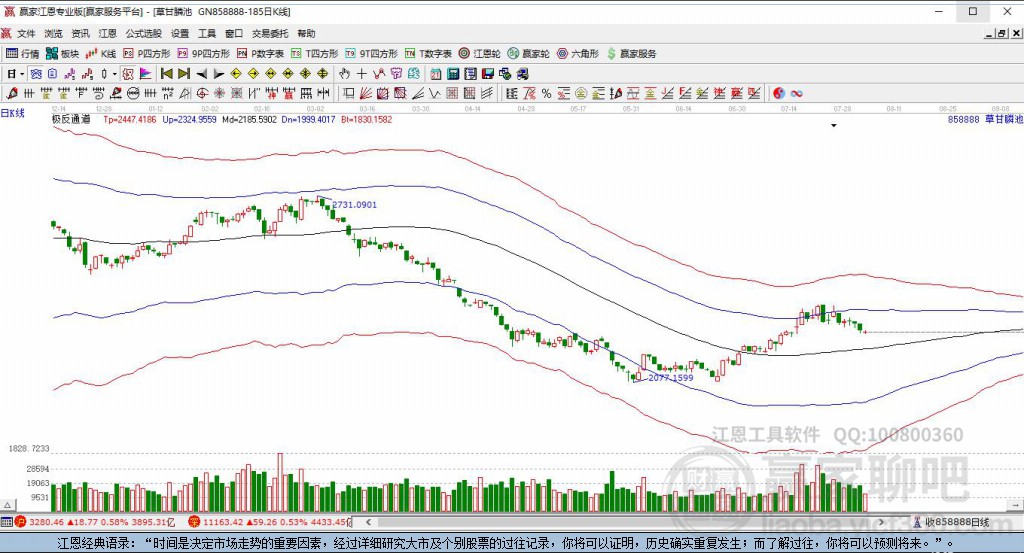
Task: Open the P四方形 tool
Action: 146,54
